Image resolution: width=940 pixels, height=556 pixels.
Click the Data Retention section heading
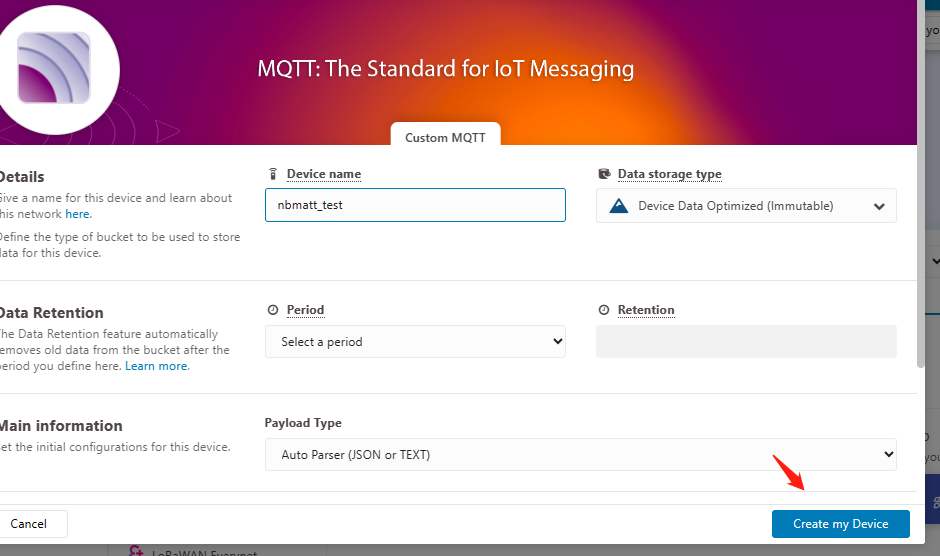pos(52,312)
